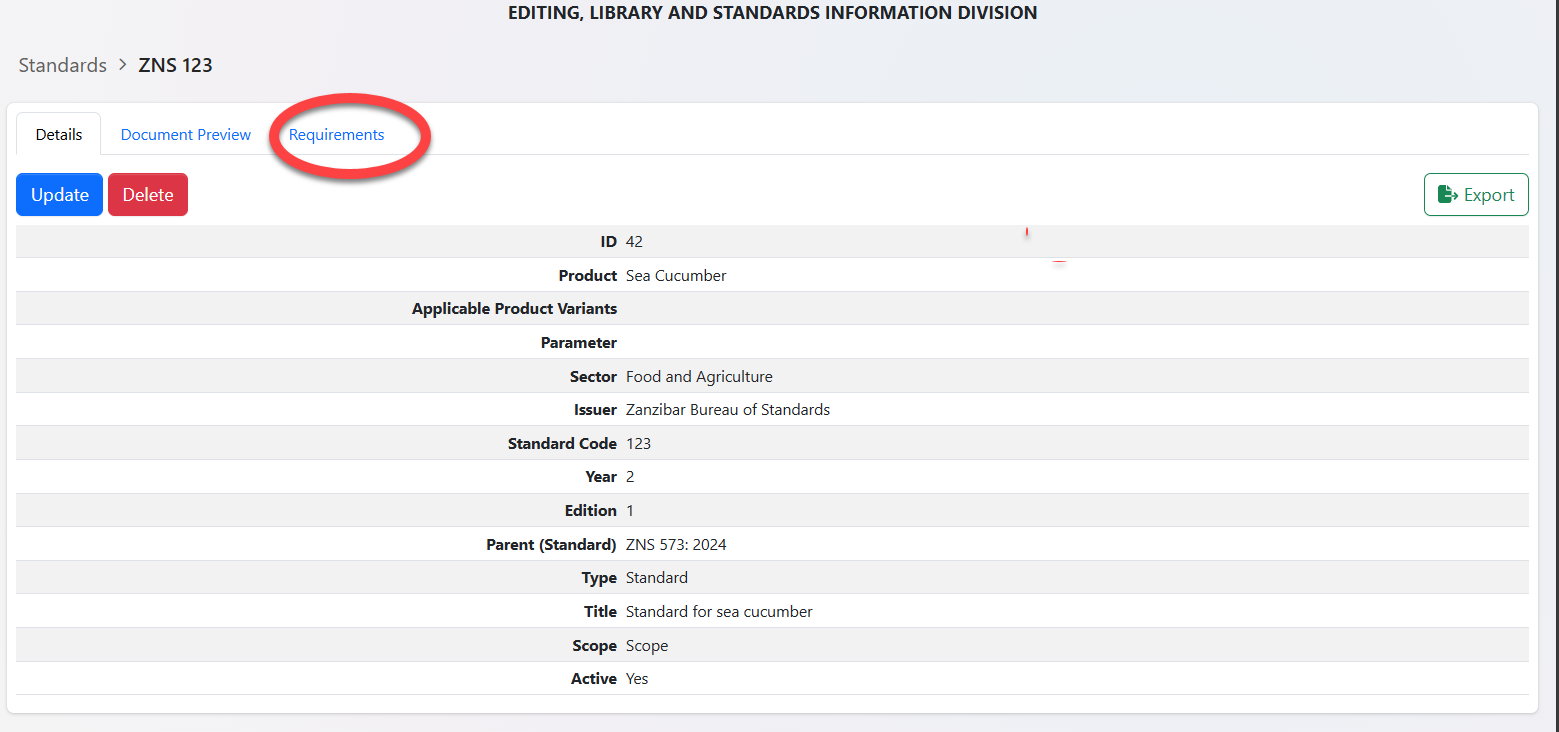The image size is (1559, 732).
Task: Open the Requirements tab
Action: pyautogui.click(x=336, y=135)
